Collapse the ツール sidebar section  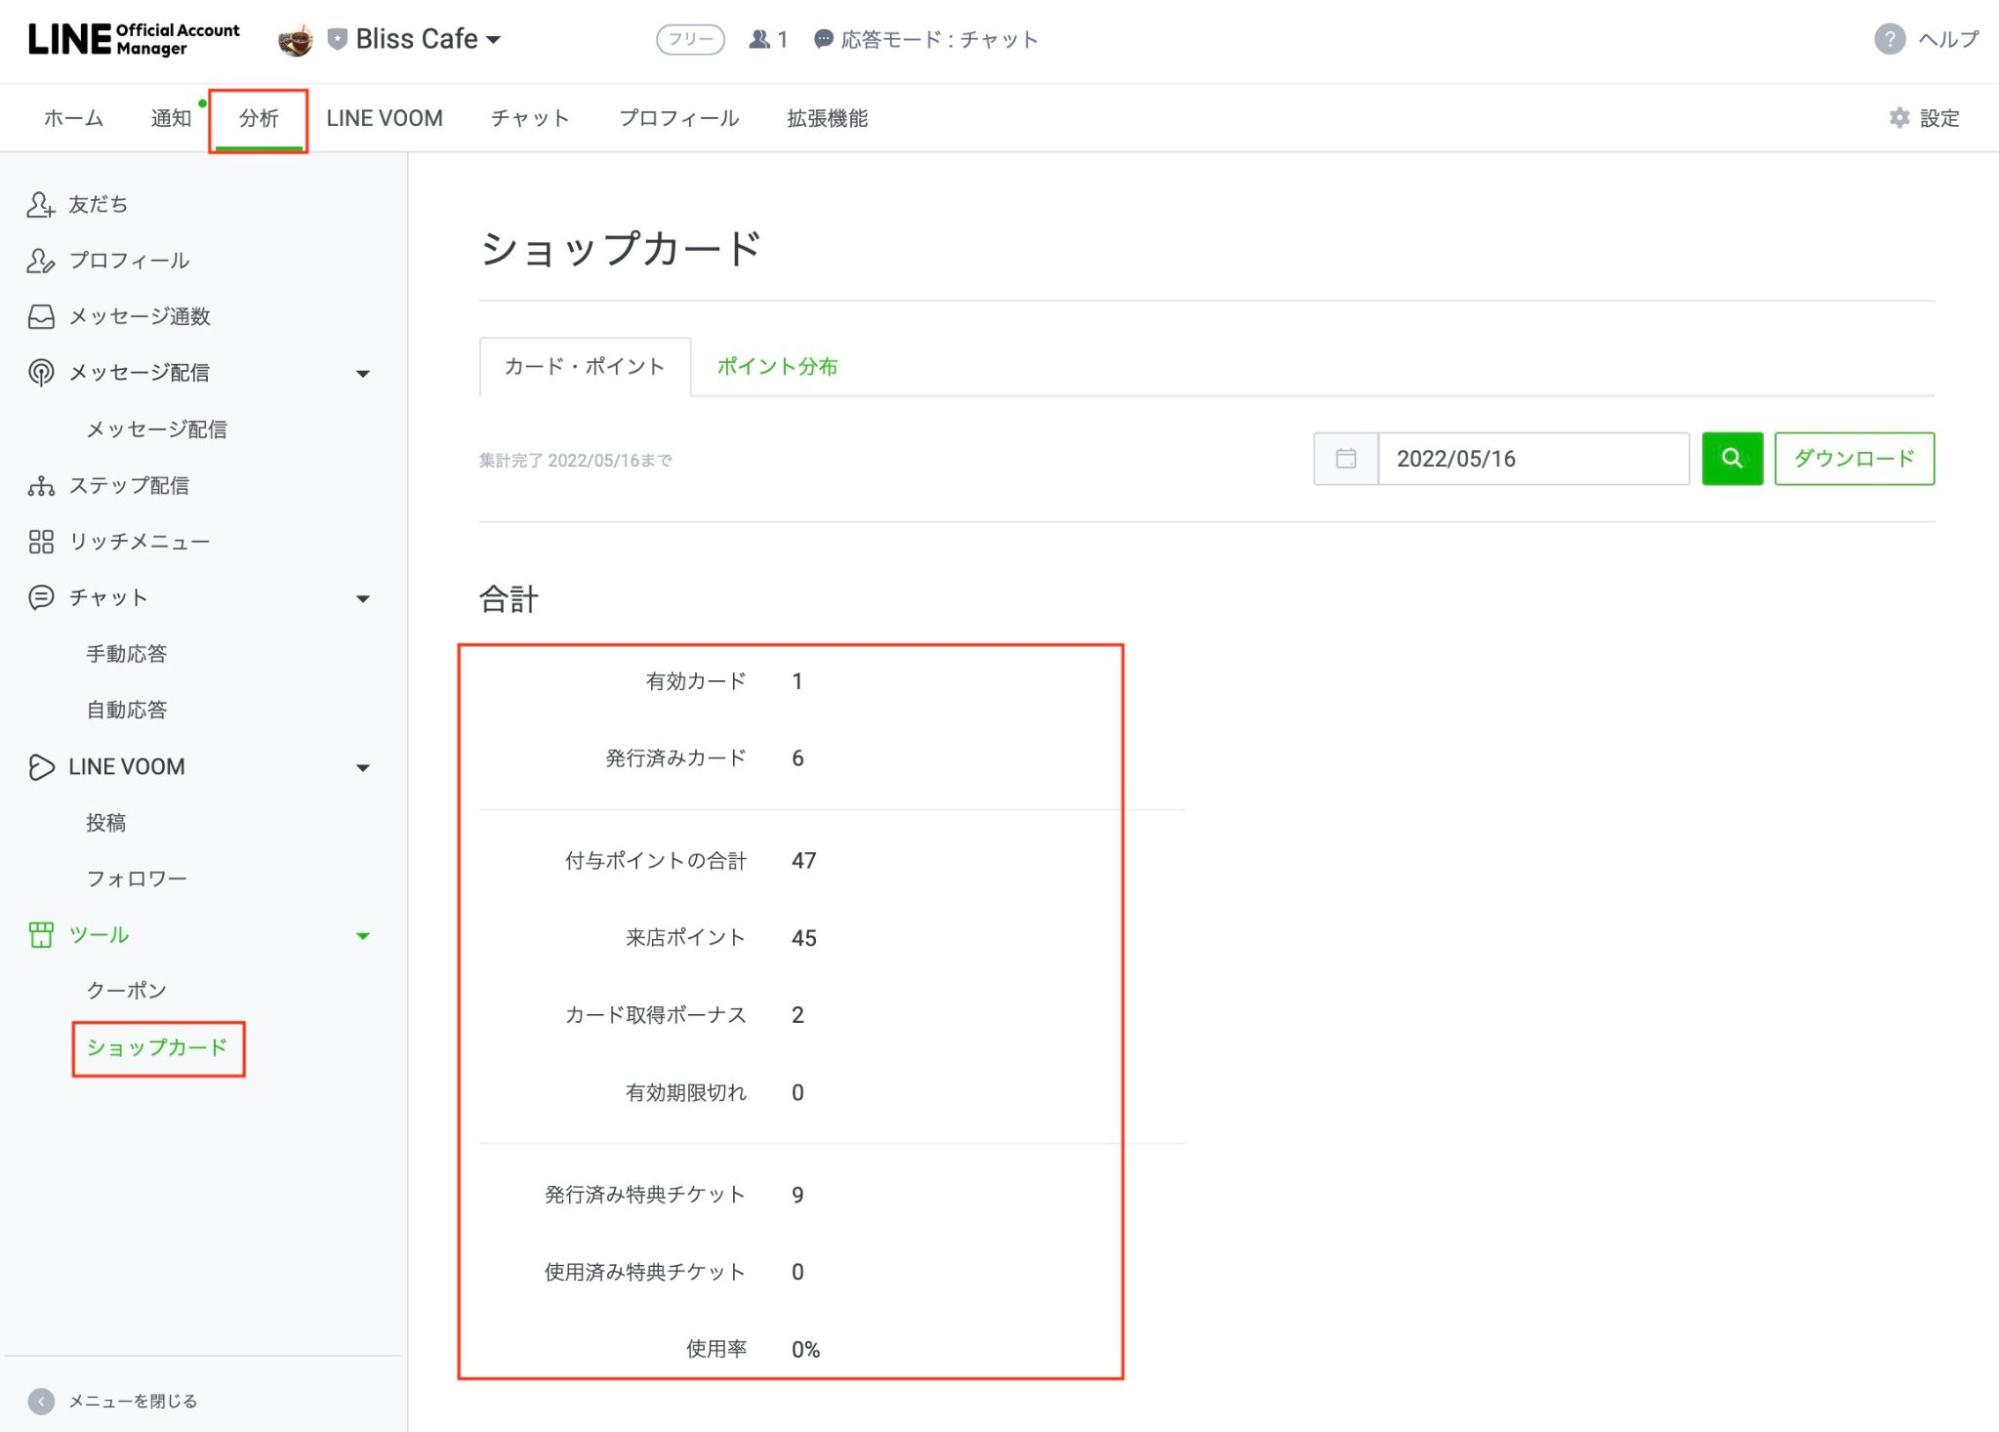[364, 935]
